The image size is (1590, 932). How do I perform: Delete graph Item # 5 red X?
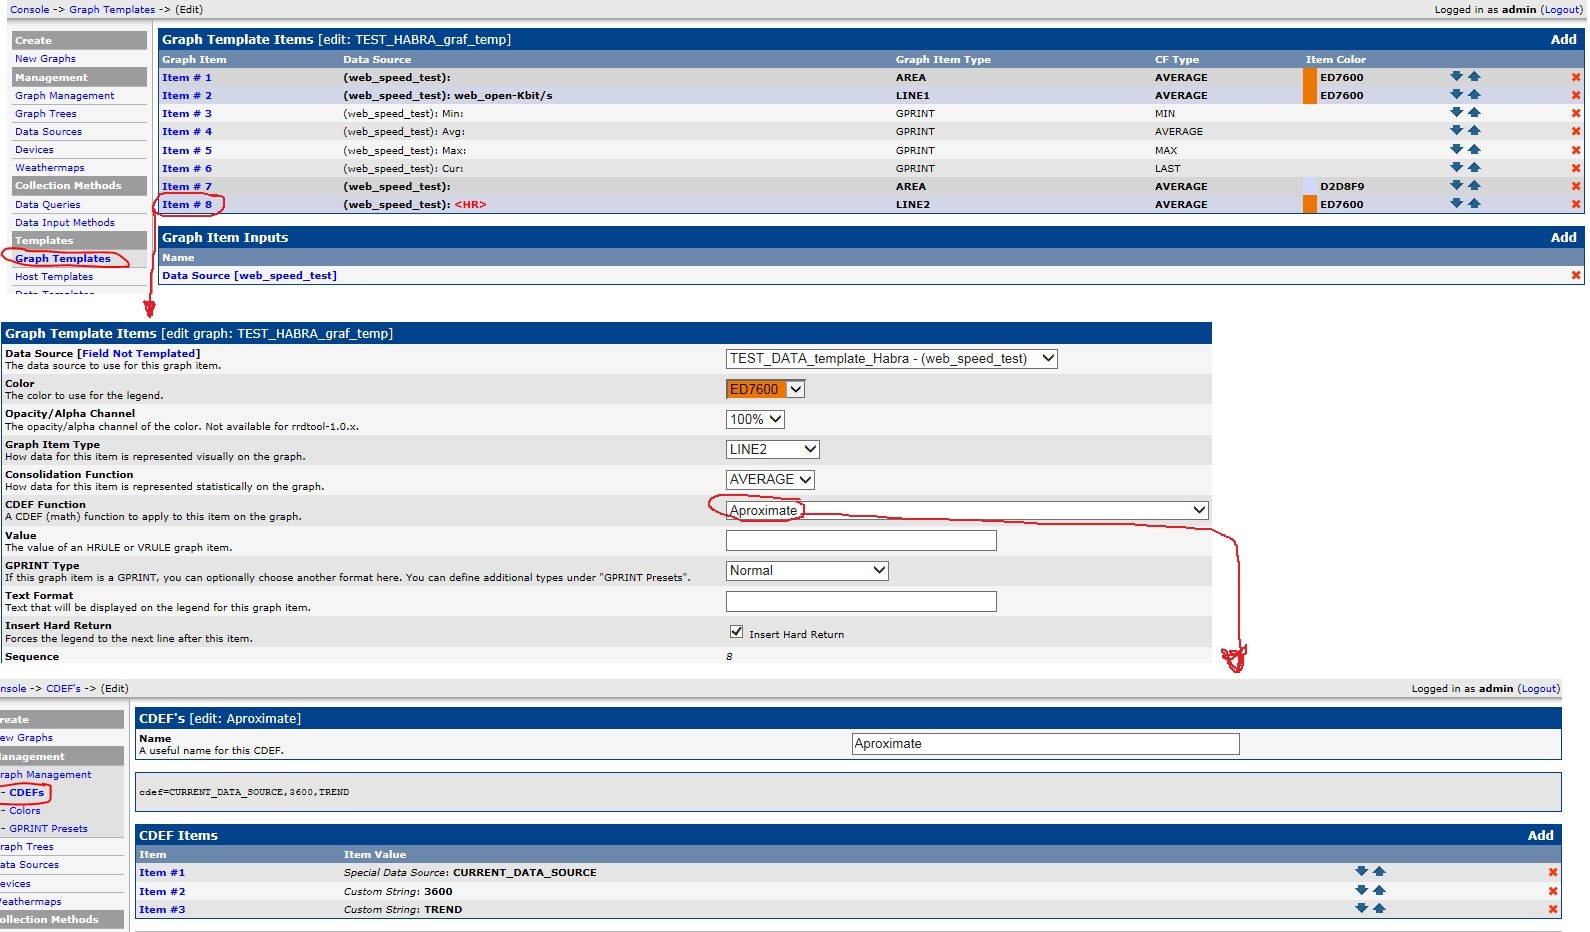point(1576,150)
